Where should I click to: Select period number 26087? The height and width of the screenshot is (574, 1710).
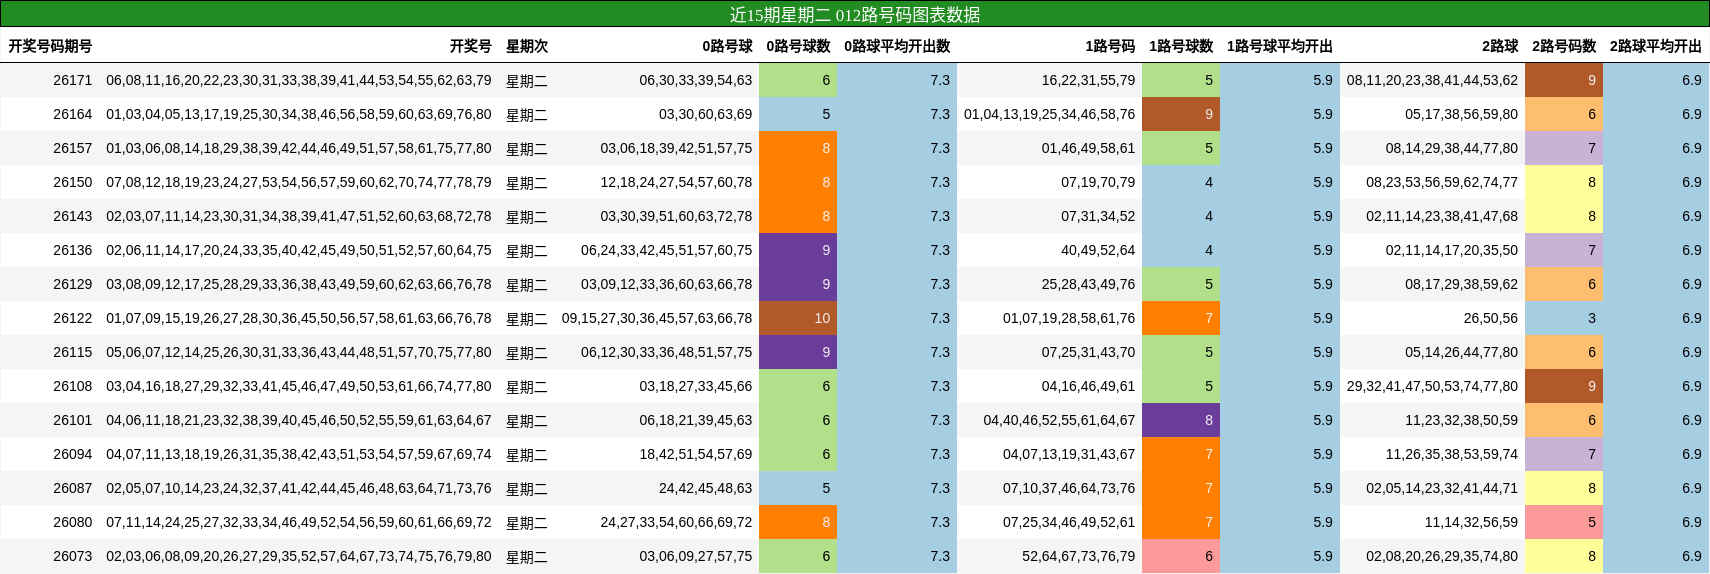pyautogui.click(x=72, y=488)
